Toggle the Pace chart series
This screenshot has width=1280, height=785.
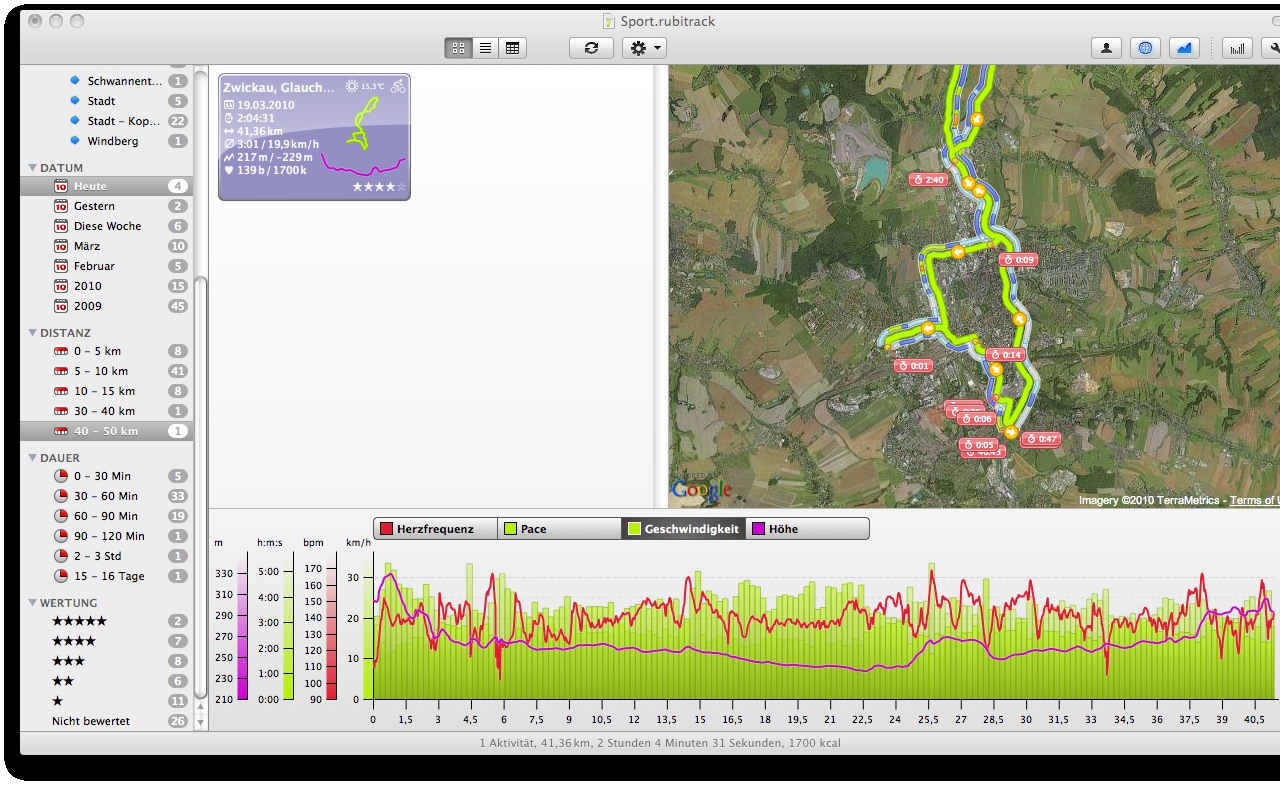click(559, 529)
